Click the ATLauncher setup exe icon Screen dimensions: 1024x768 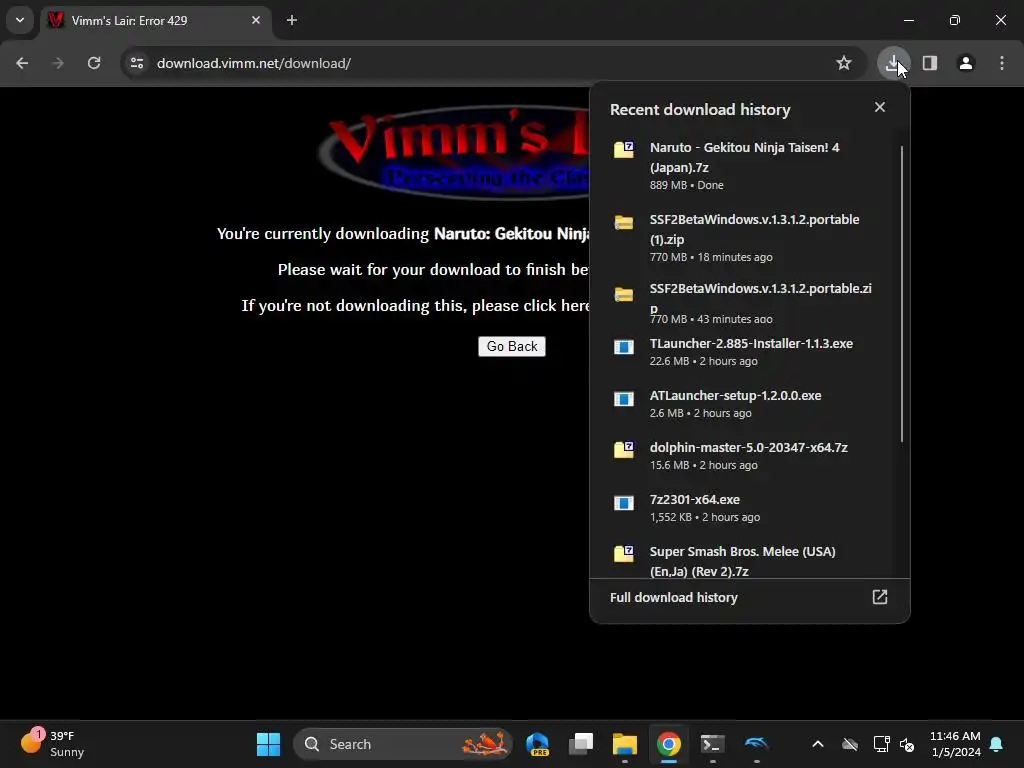[x=624, y=398]
